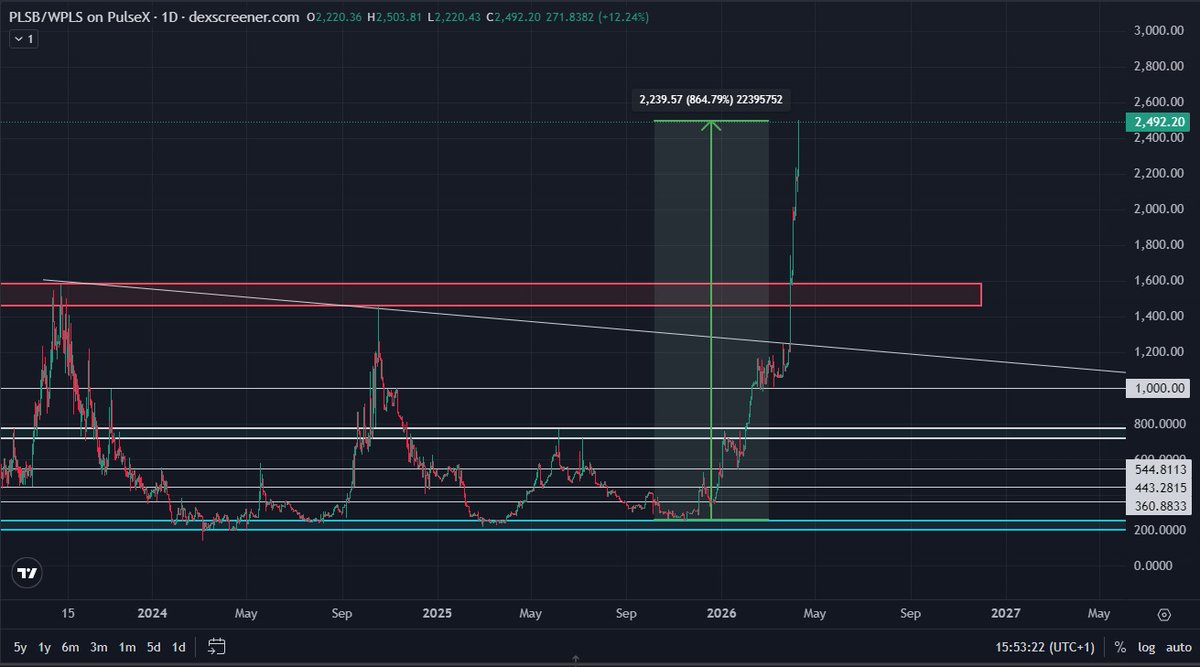The height and width of the screenshot is (667, 1200).
Task: Open chart settings gear on price axis
Action: (1164, 615)
